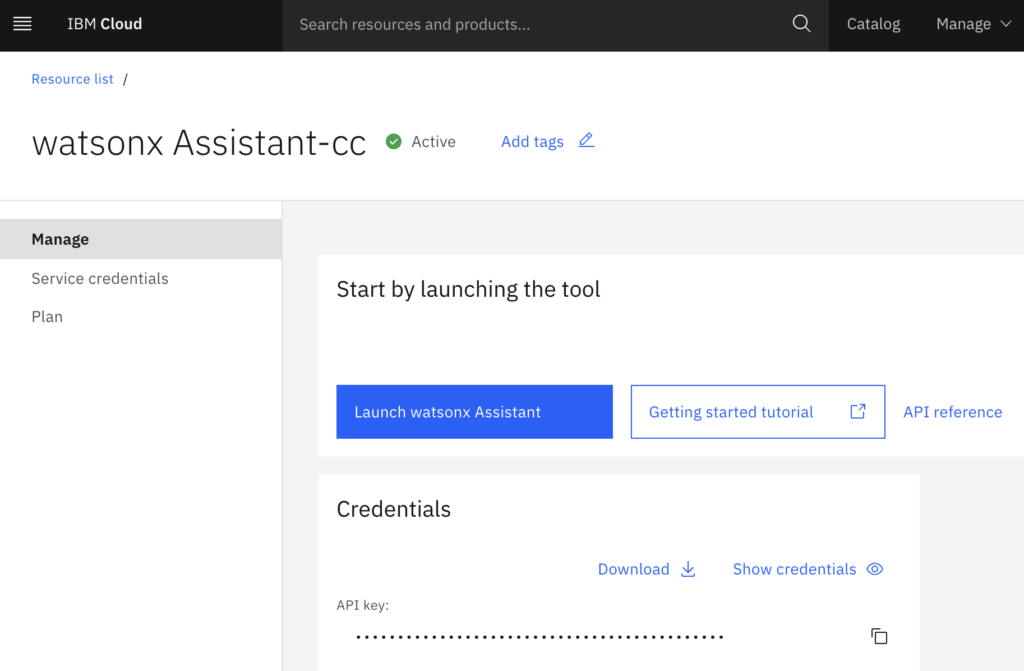Expand the Manage dropdown in header
1024x671 pixels.
[x=973, y=24]
